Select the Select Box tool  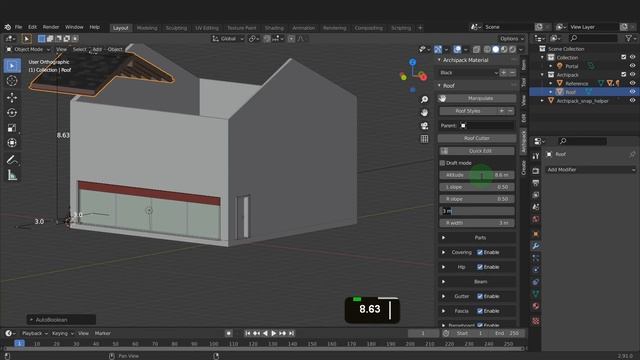point(12,66)
